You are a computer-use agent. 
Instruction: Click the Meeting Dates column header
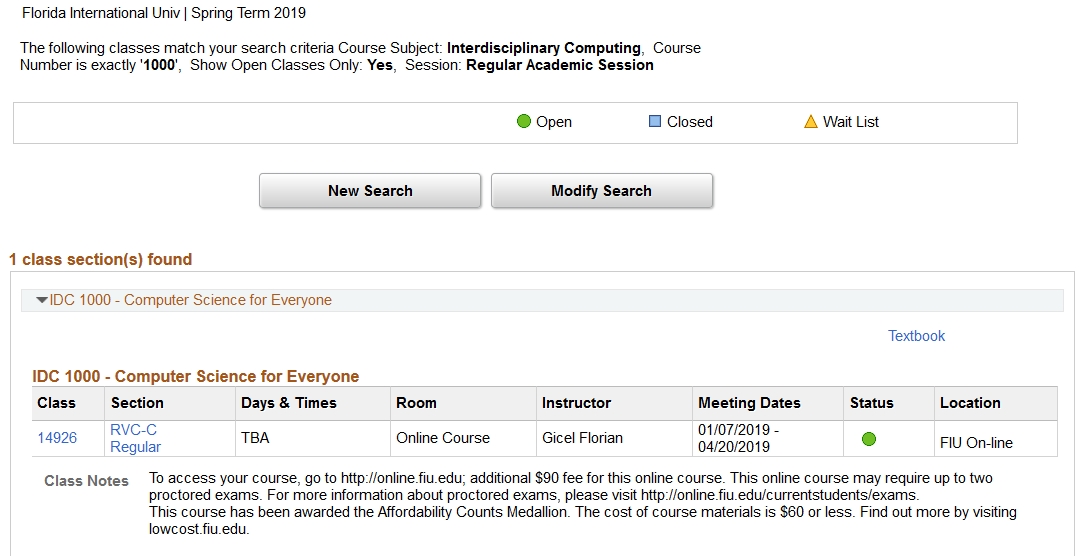pos(749,403)
